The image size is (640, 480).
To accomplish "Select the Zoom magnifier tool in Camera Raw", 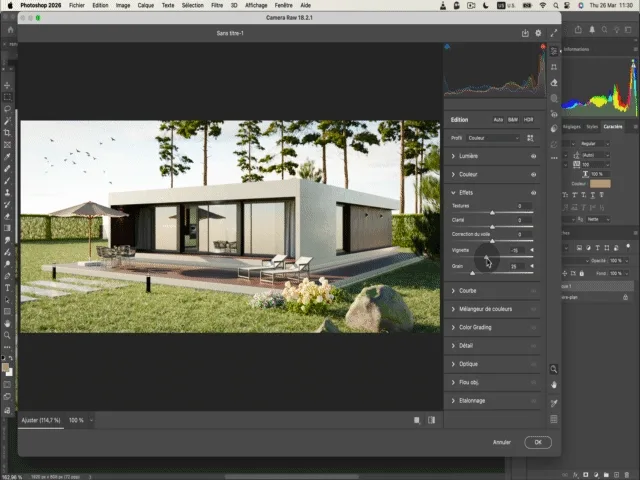I will tap(554, 369).
